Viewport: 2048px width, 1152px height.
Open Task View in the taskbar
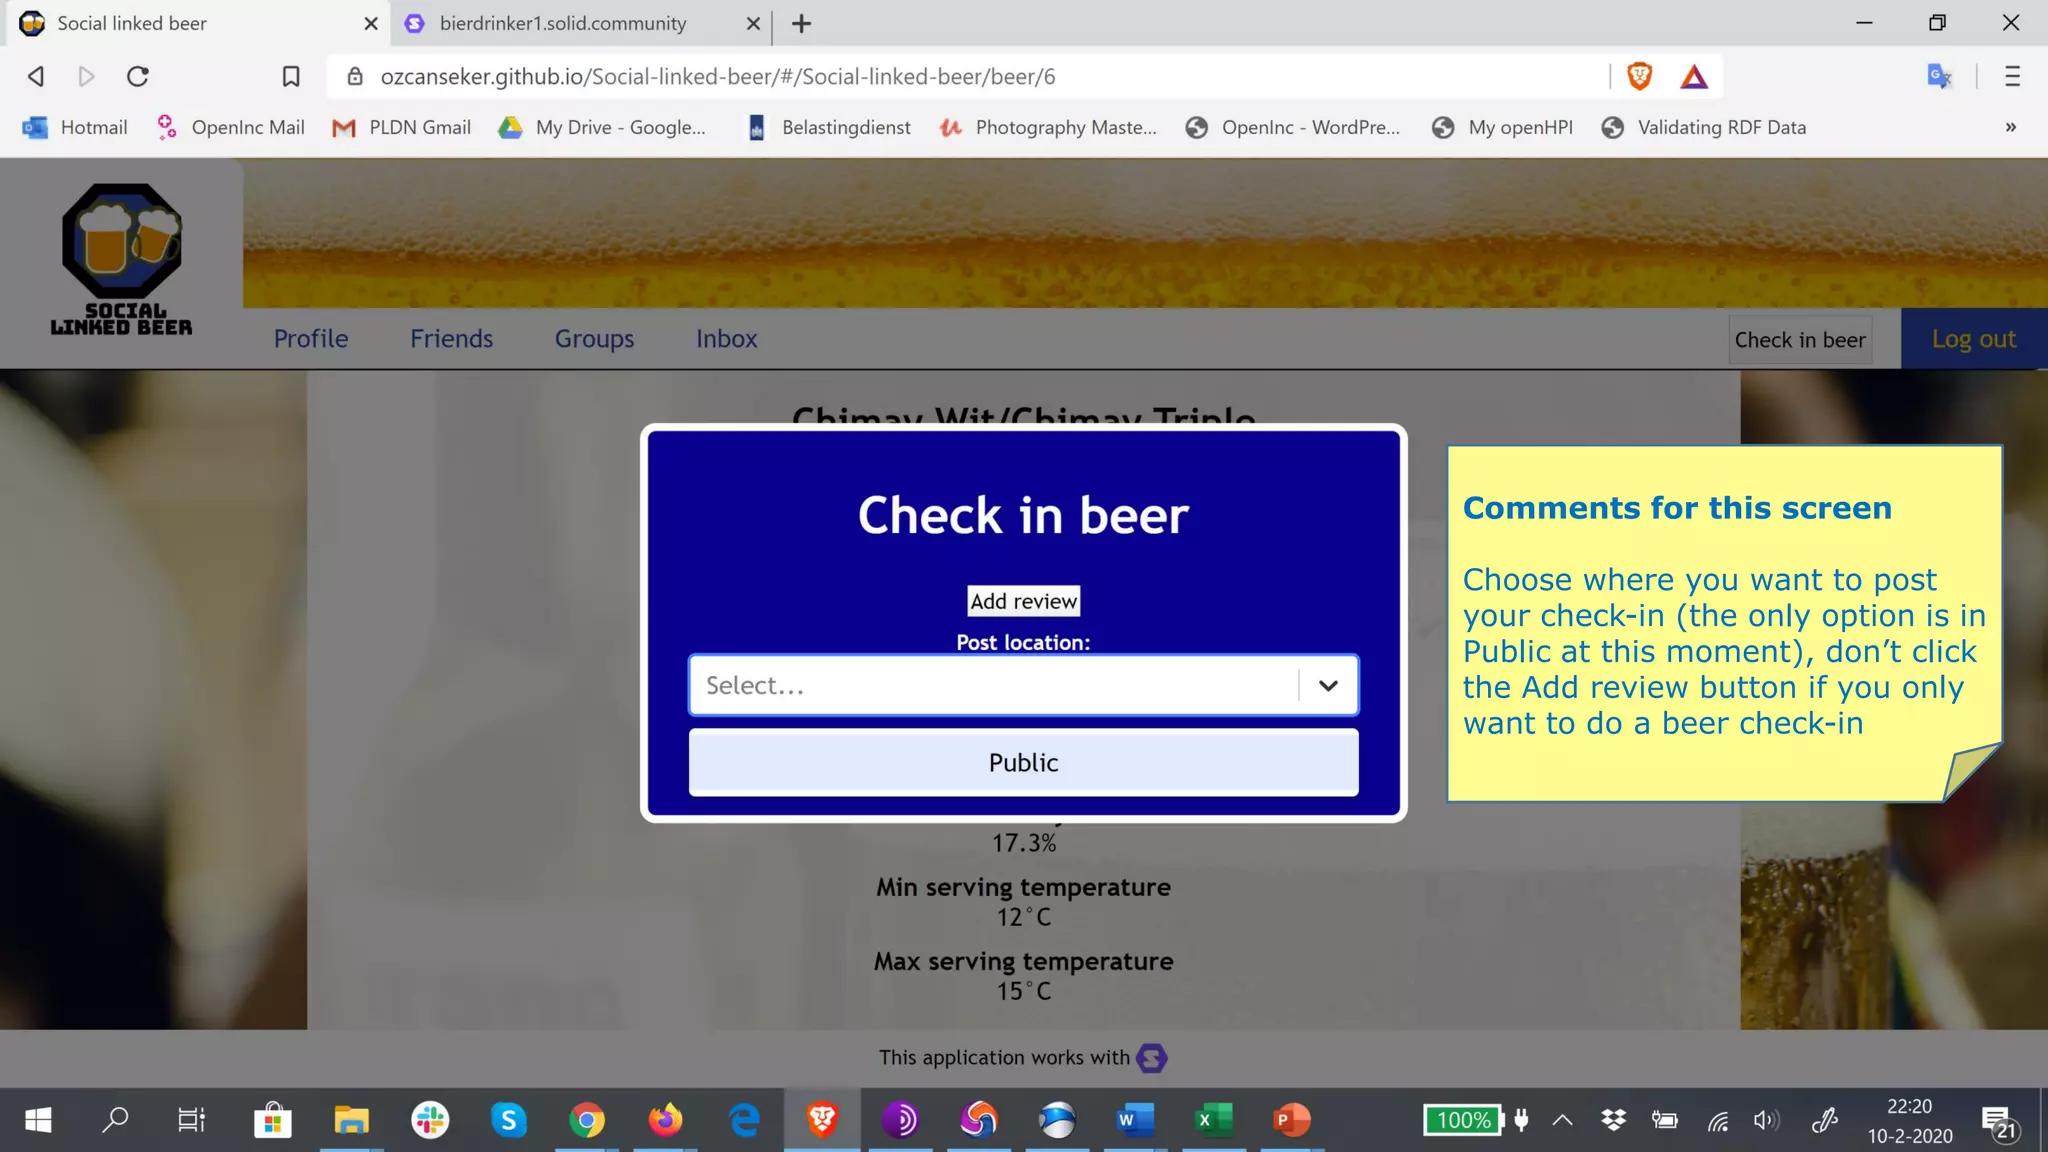click(x=191, y=1120)
